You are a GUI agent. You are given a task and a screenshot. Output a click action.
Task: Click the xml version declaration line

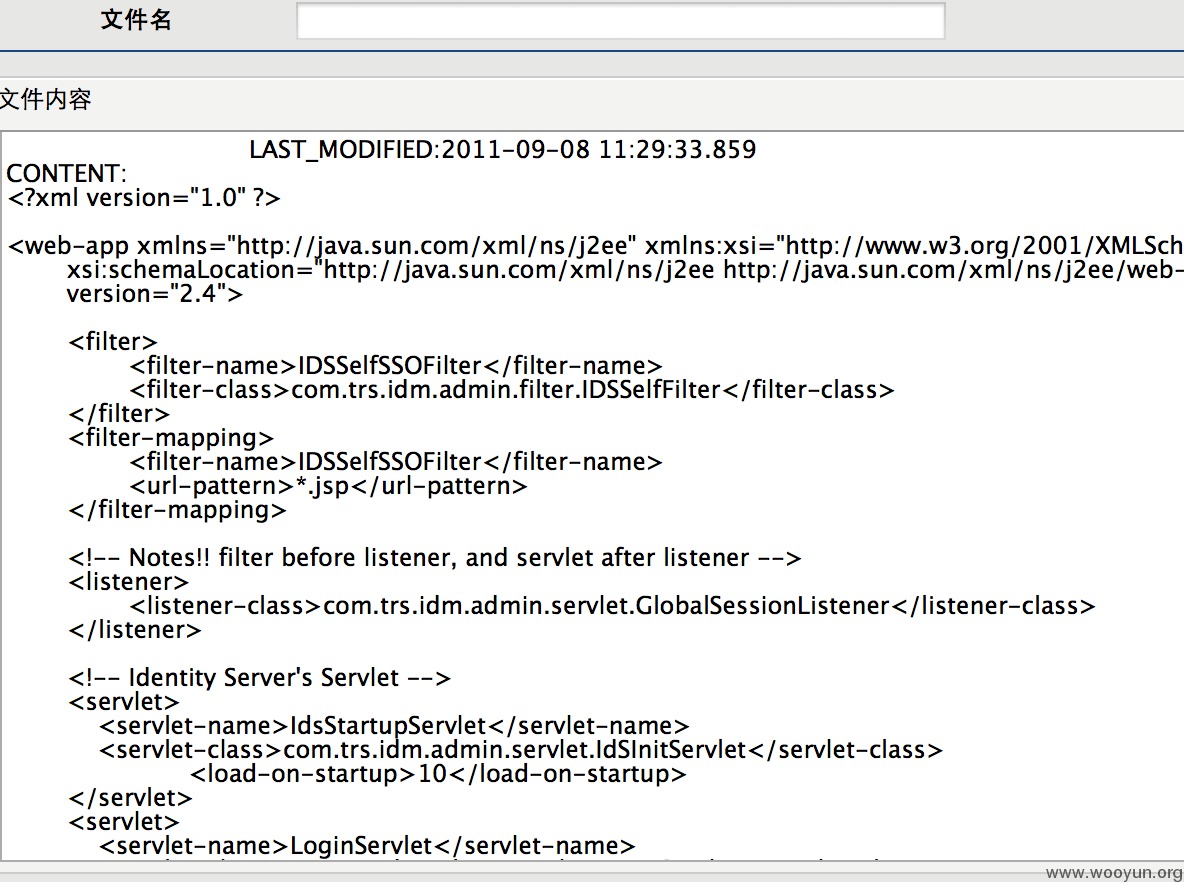[144, 198]
